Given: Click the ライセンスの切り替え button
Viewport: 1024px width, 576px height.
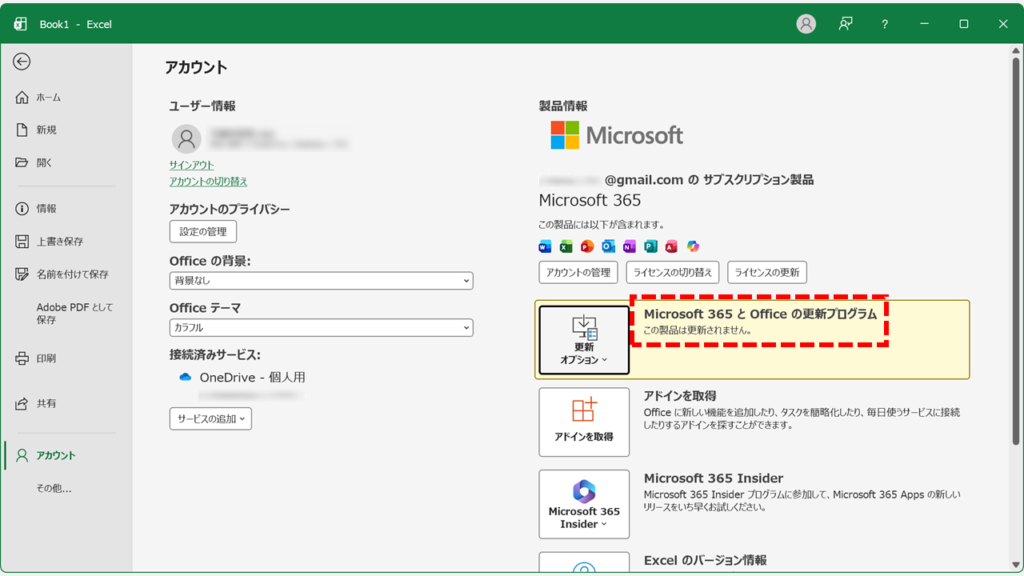Looking at the screenshot, I should pyautogui.click(x=672, y=272).
